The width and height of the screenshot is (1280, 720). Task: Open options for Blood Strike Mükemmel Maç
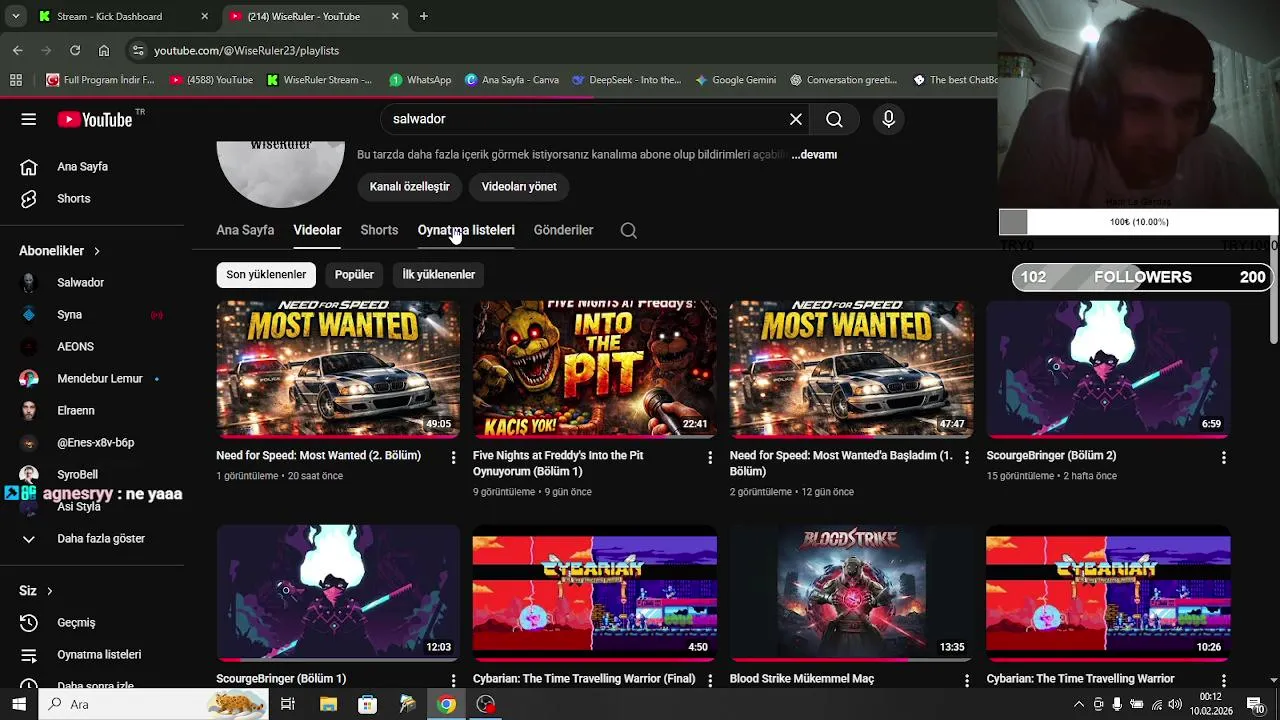pos(966,680)
